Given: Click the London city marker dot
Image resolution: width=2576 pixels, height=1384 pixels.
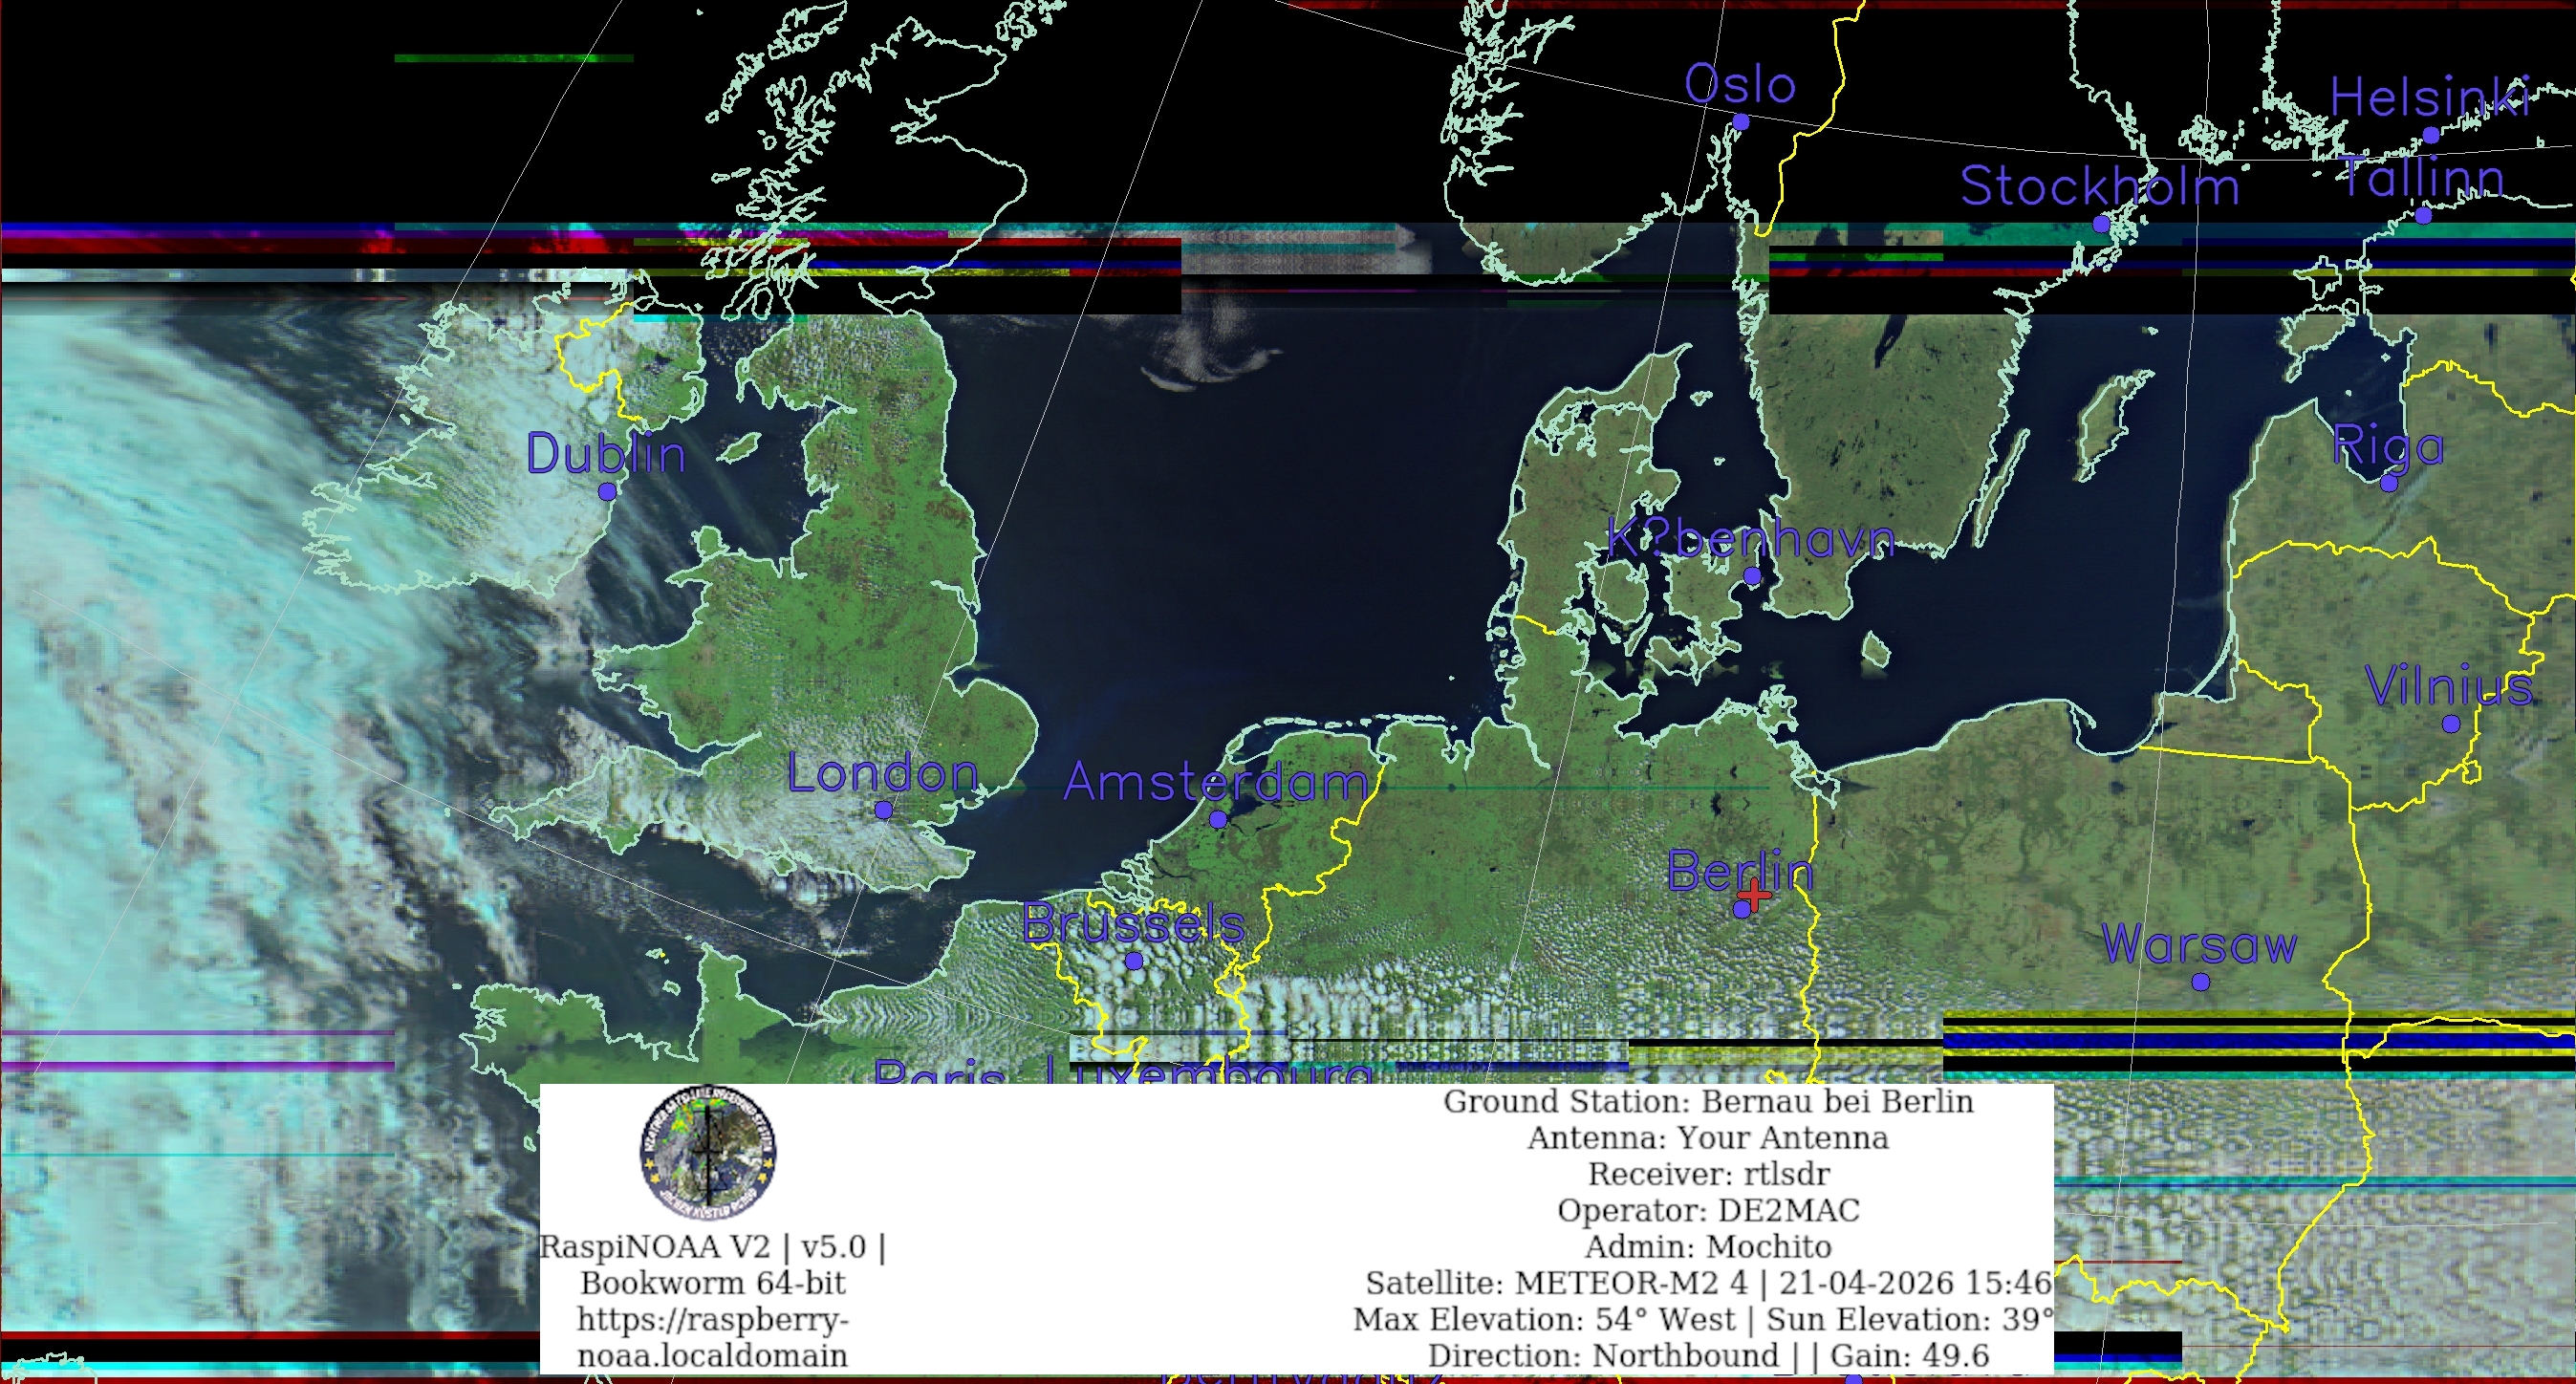Looking at the screenshot, I should tap(883, 810).
